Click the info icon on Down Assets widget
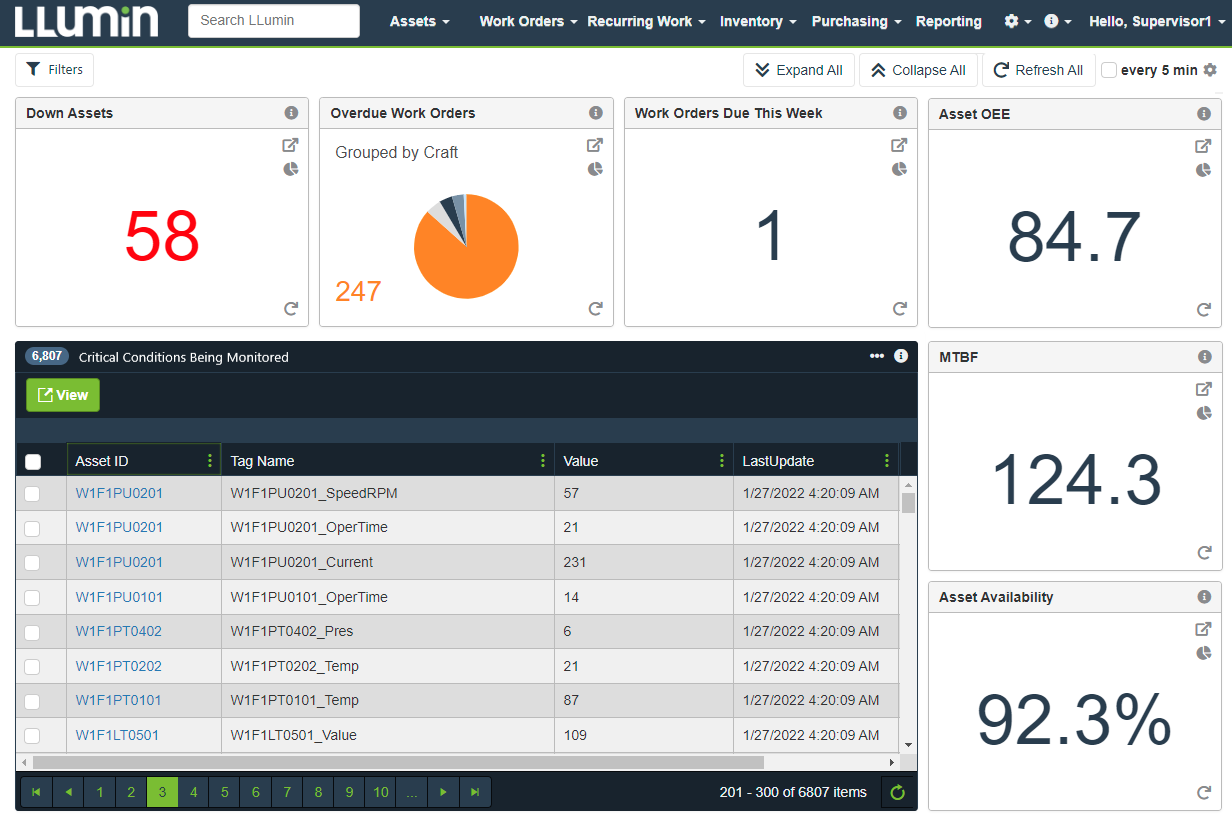Viewport: 1232px width, 818px height. point(291,113)
